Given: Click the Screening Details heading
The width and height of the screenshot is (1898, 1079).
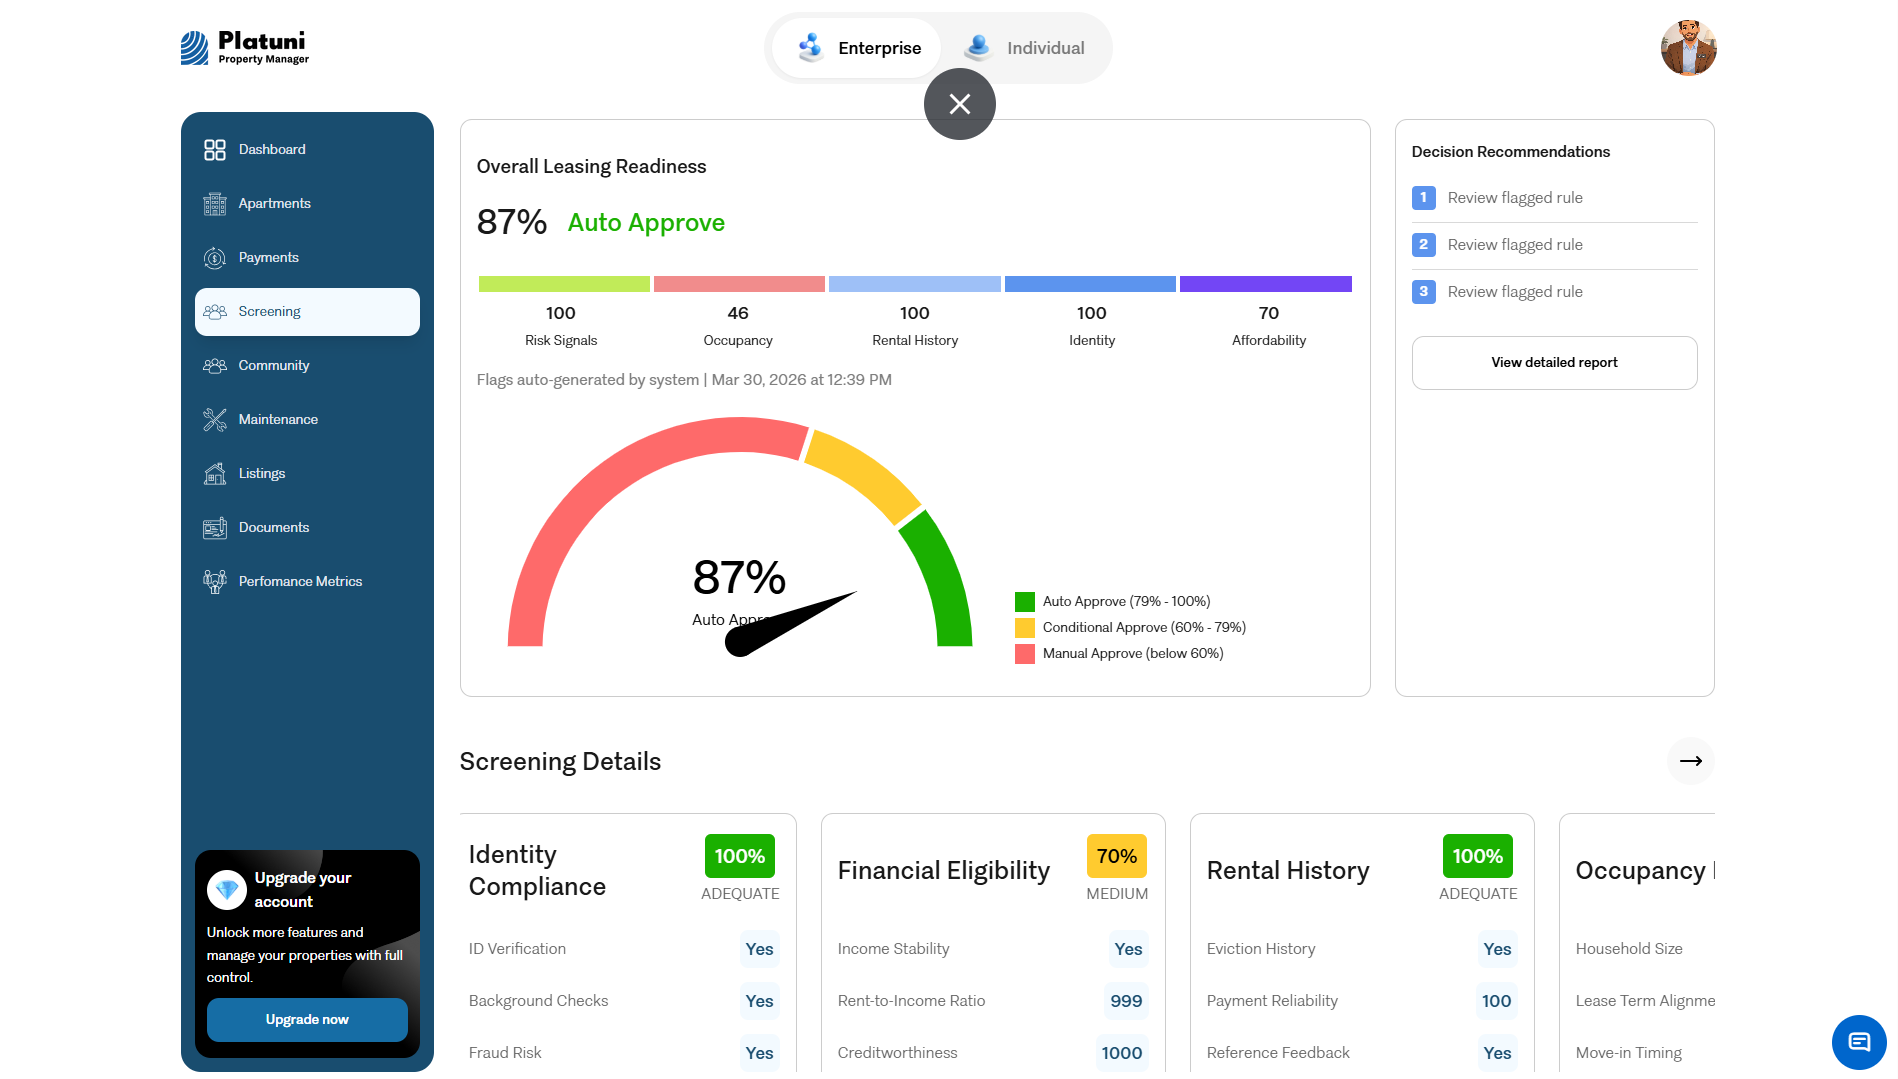Looking at the screenshot, I should pos(560,762).
